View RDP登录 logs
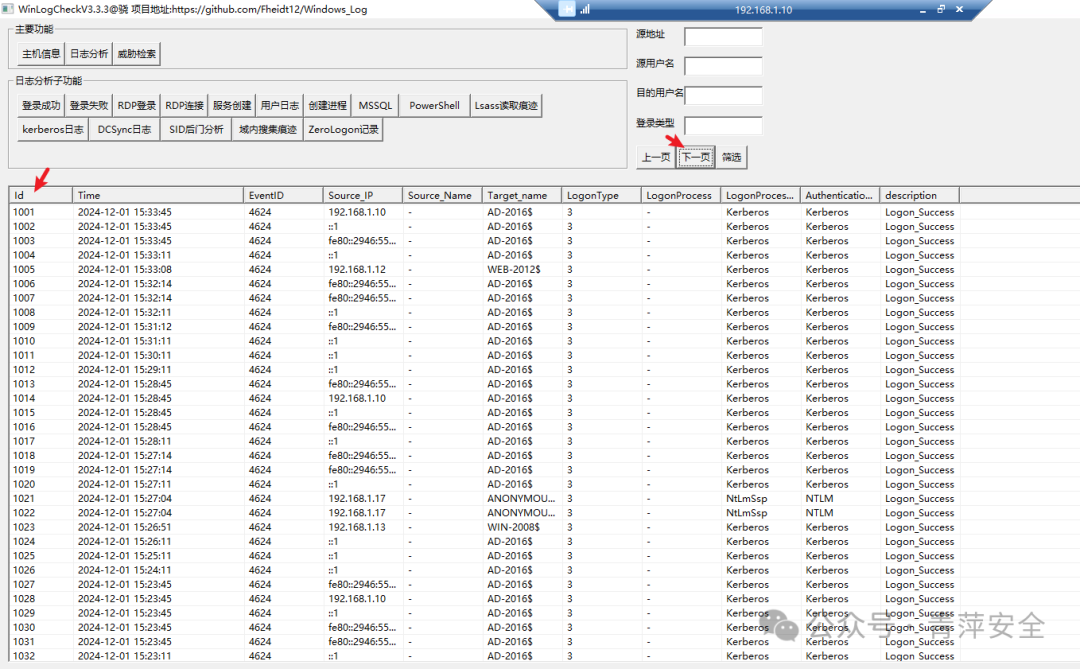Image resolution: width=1080 pixels, height=669 pixels. click(136, 105)
